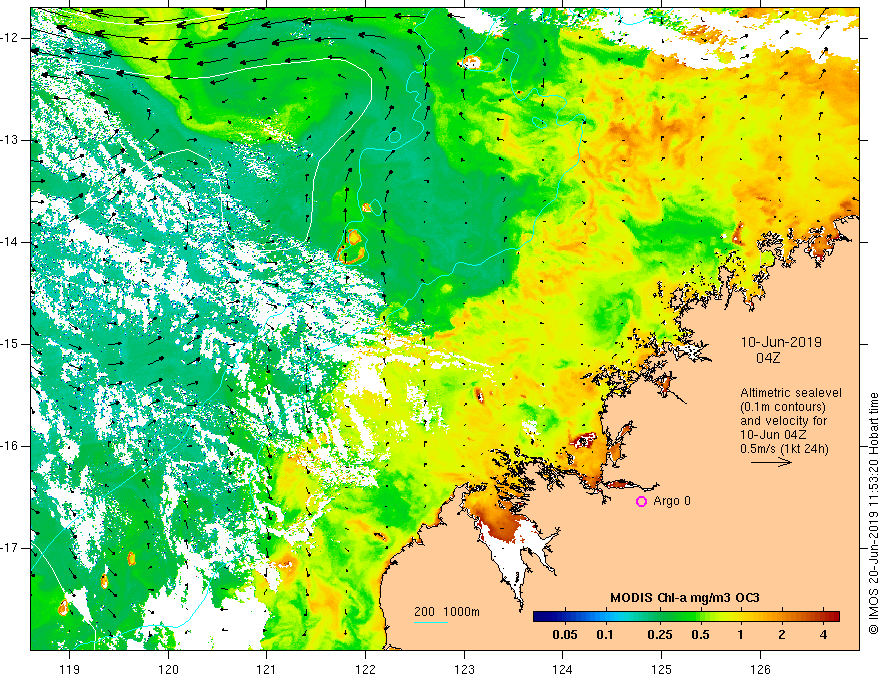This screenshot has height=680, width=880.
Task: Click the velocity reference arrow in legend
Action: tap(771, 462)
